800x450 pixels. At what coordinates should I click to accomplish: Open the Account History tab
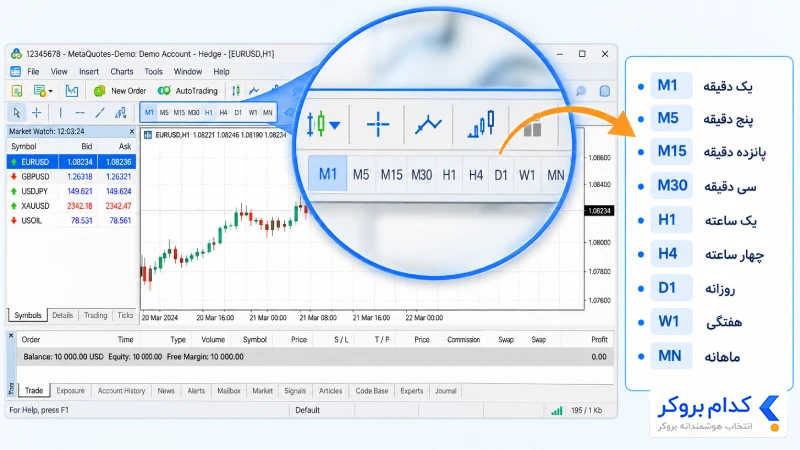[x=121, y=391]
